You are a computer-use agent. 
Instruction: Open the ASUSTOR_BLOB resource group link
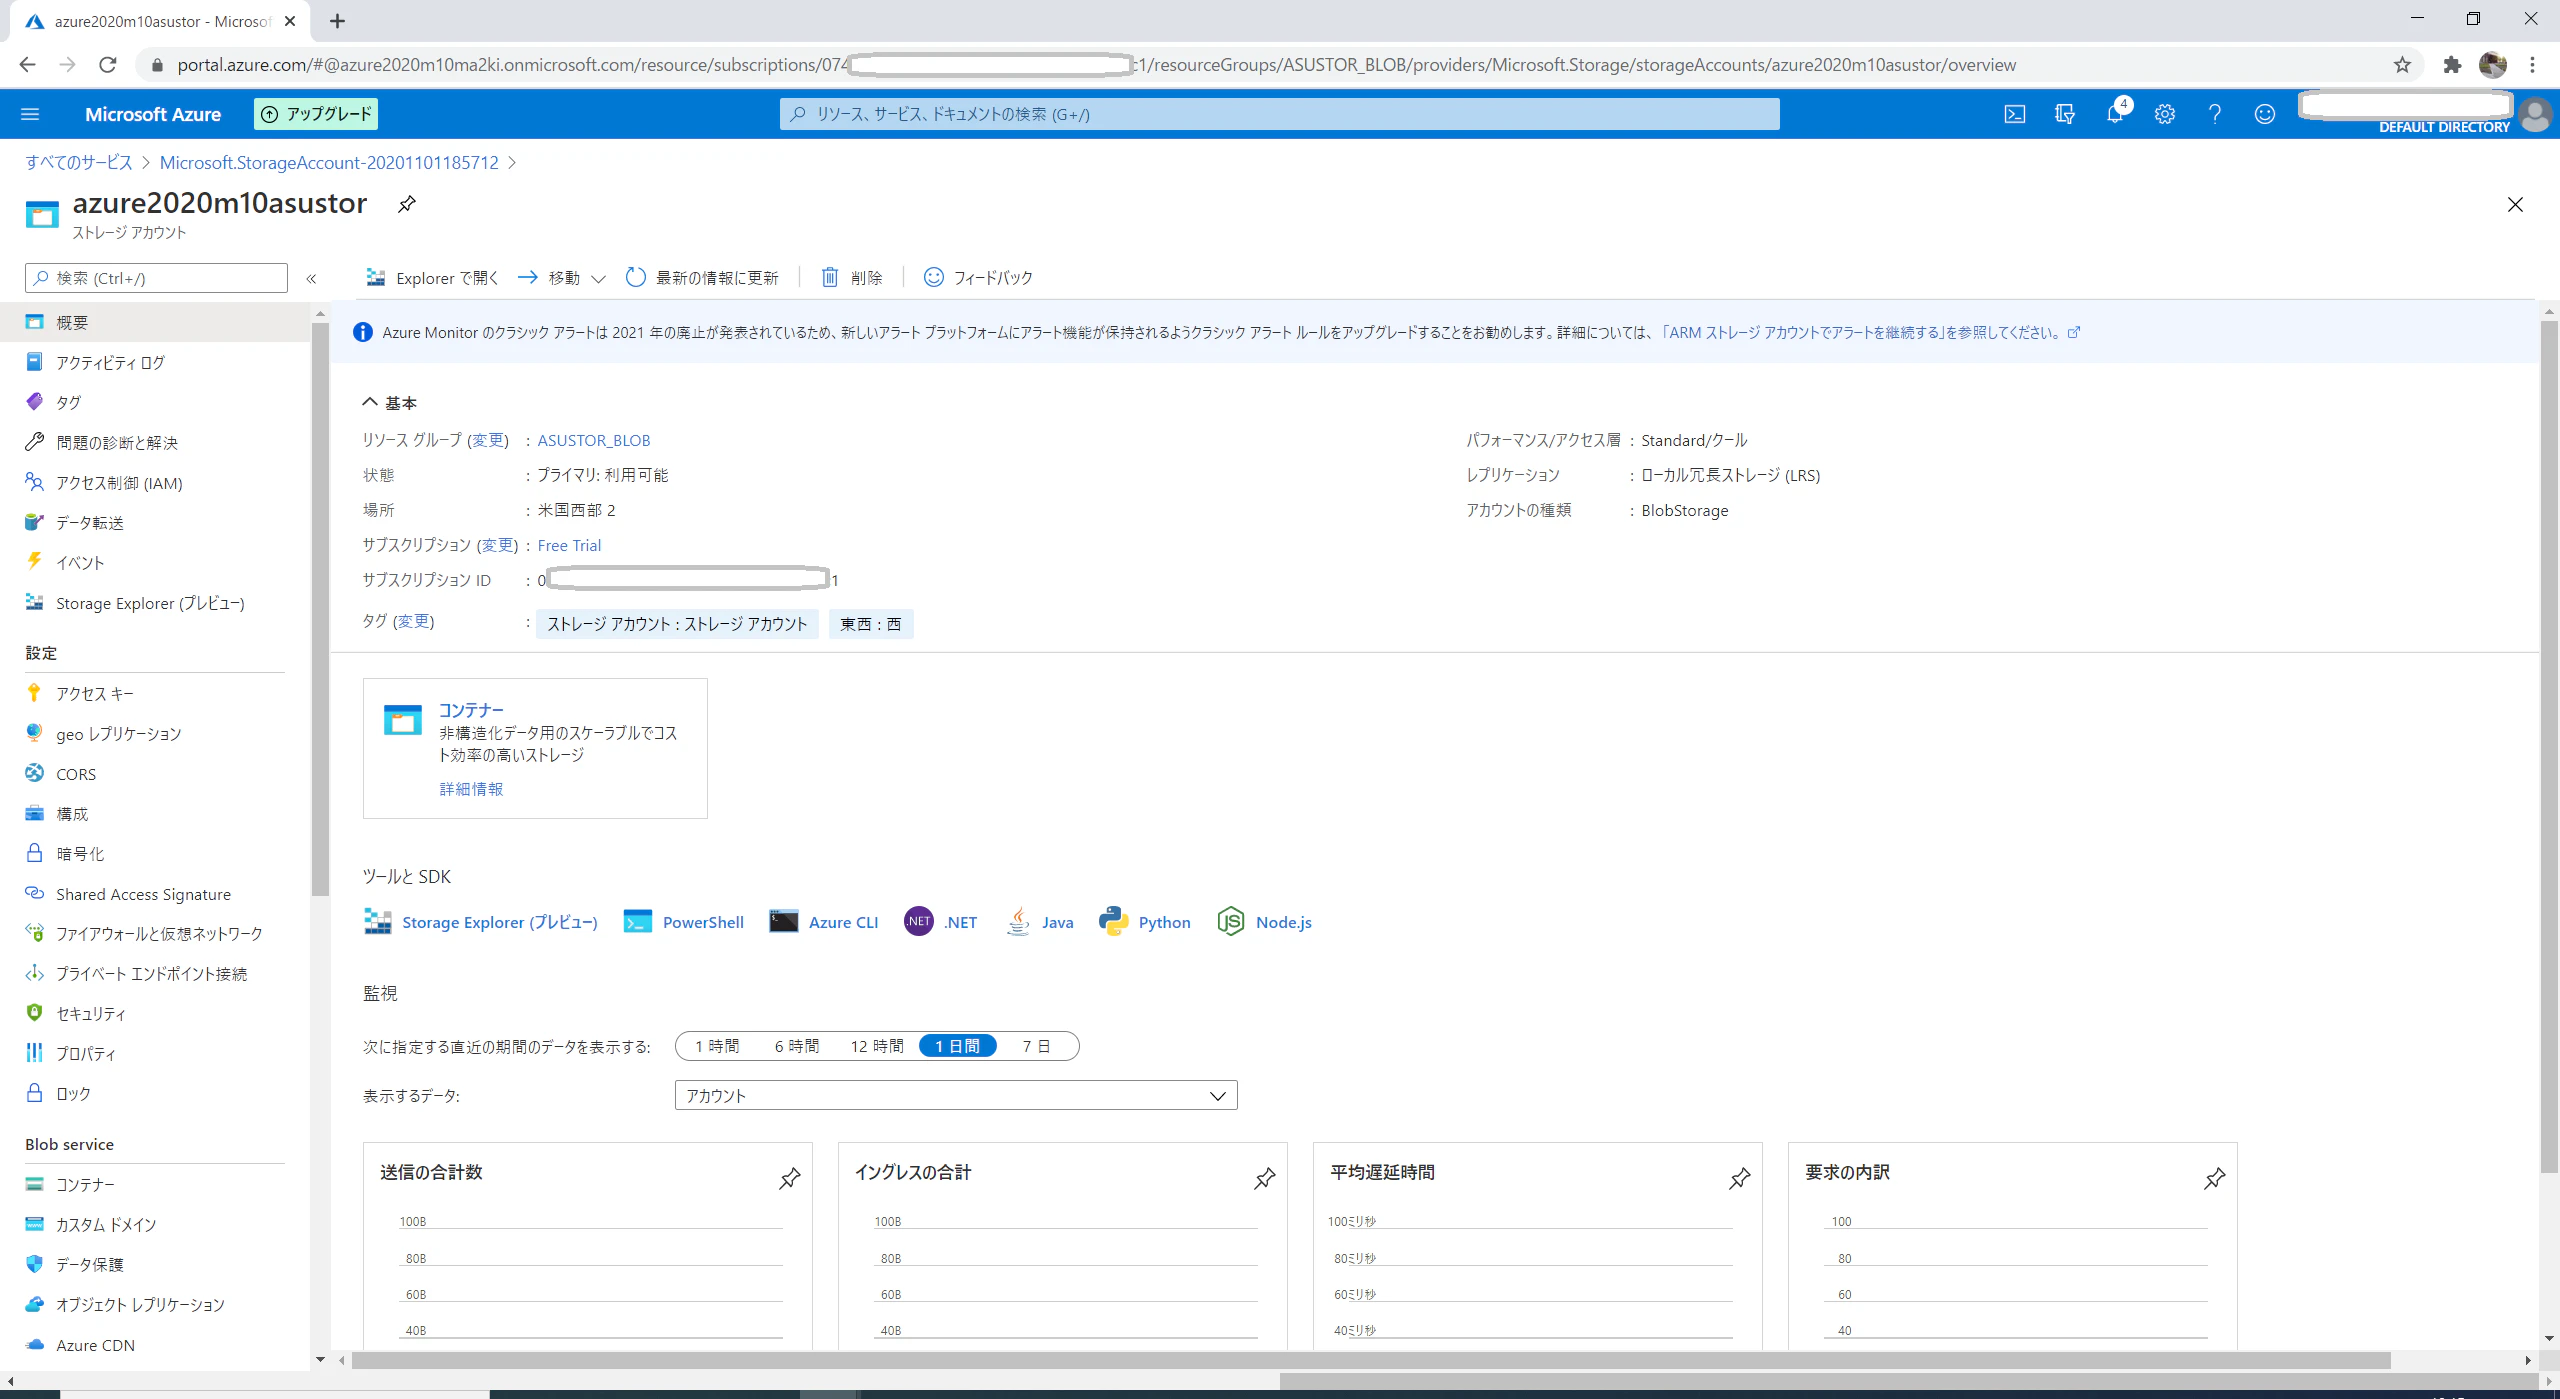(x=594, y=440)
